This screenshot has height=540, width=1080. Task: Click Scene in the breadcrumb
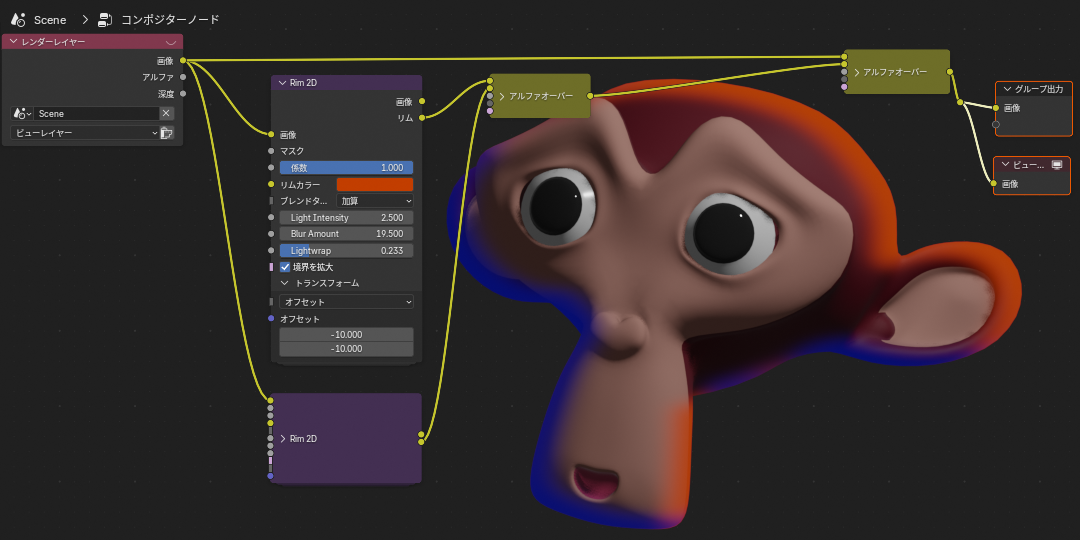(x=50, y=20)
